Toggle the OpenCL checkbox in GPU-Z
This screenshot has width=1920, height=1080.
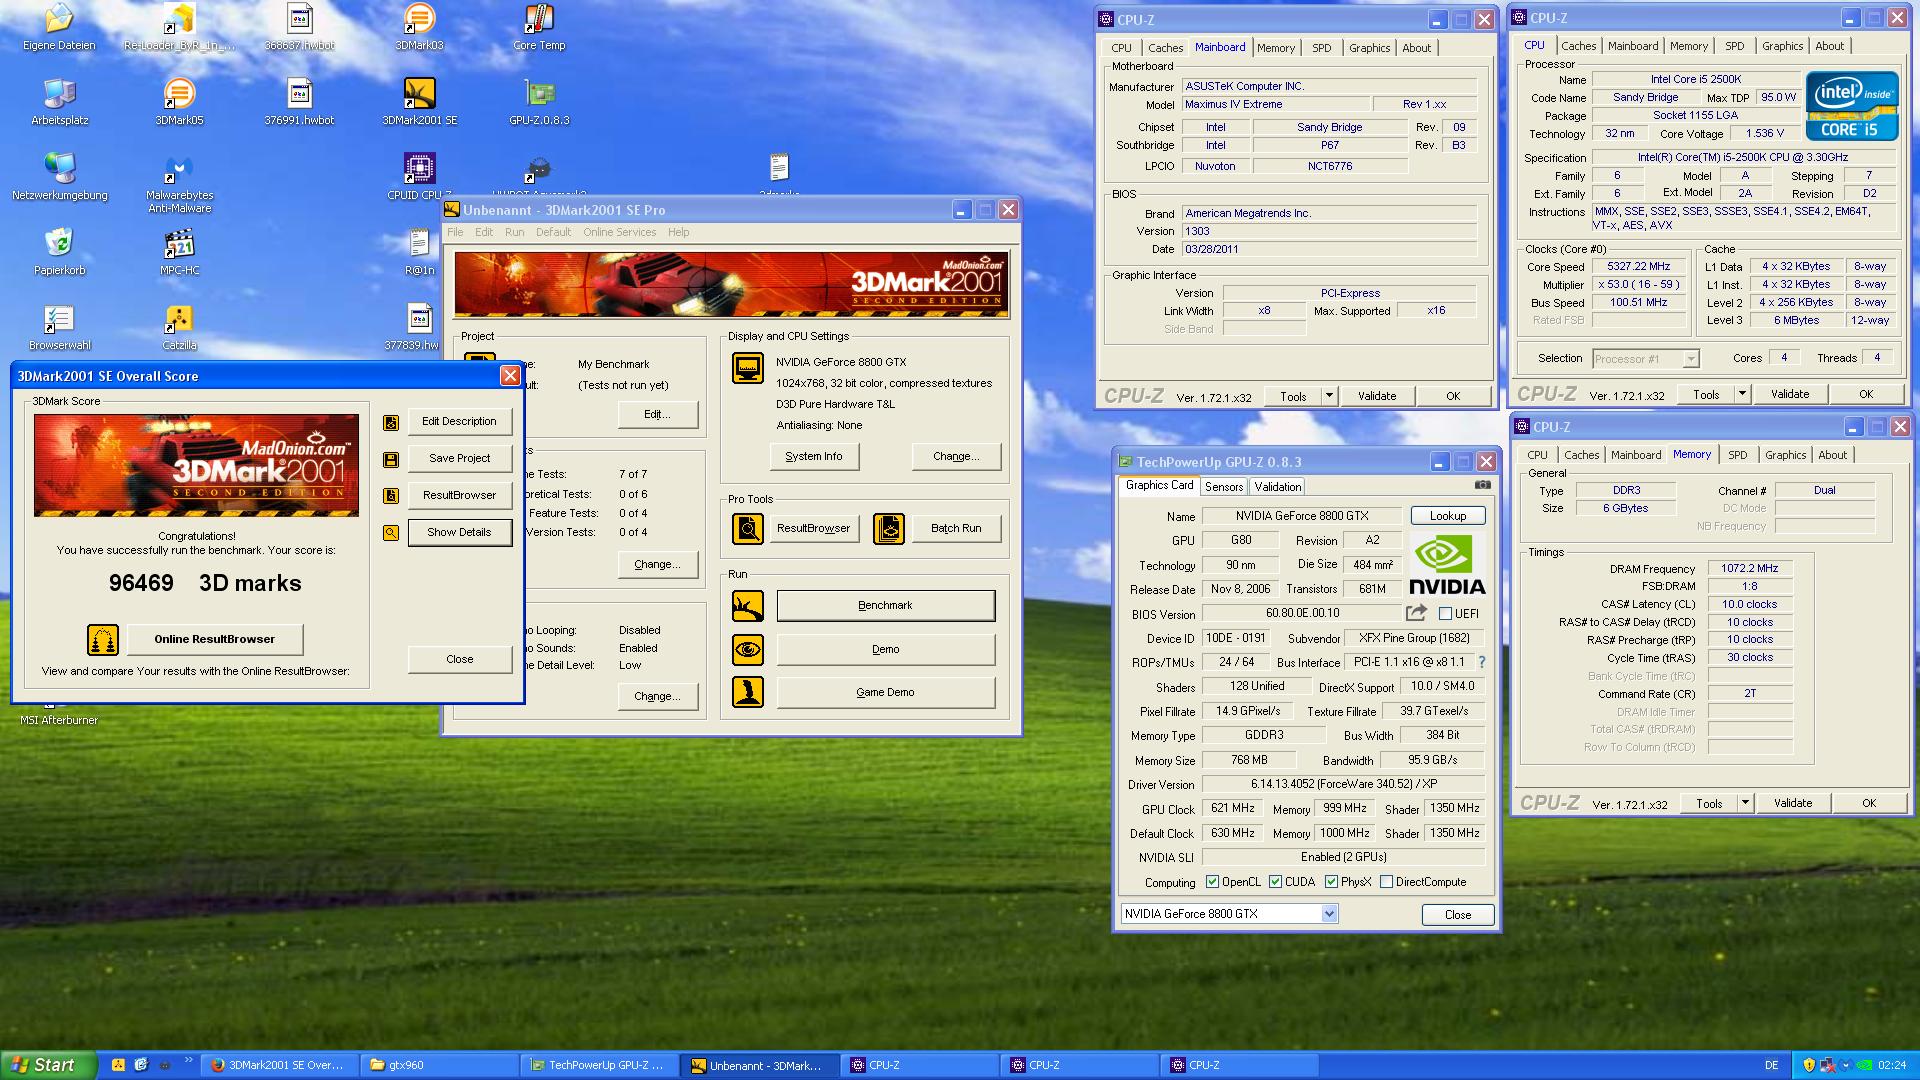(1212, 882)
